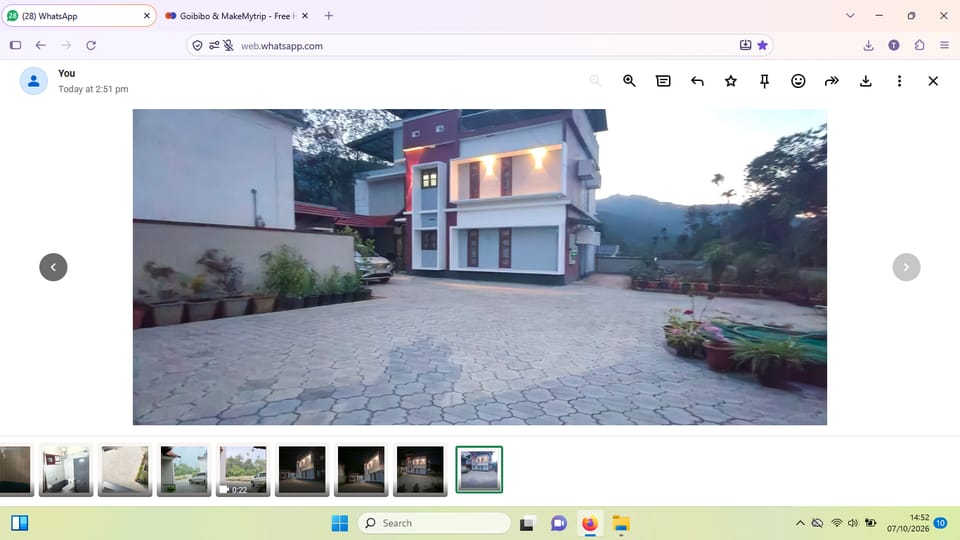Open the 0:22 video thumbnail
Screen dimensions: 960x540
point(243,470)
